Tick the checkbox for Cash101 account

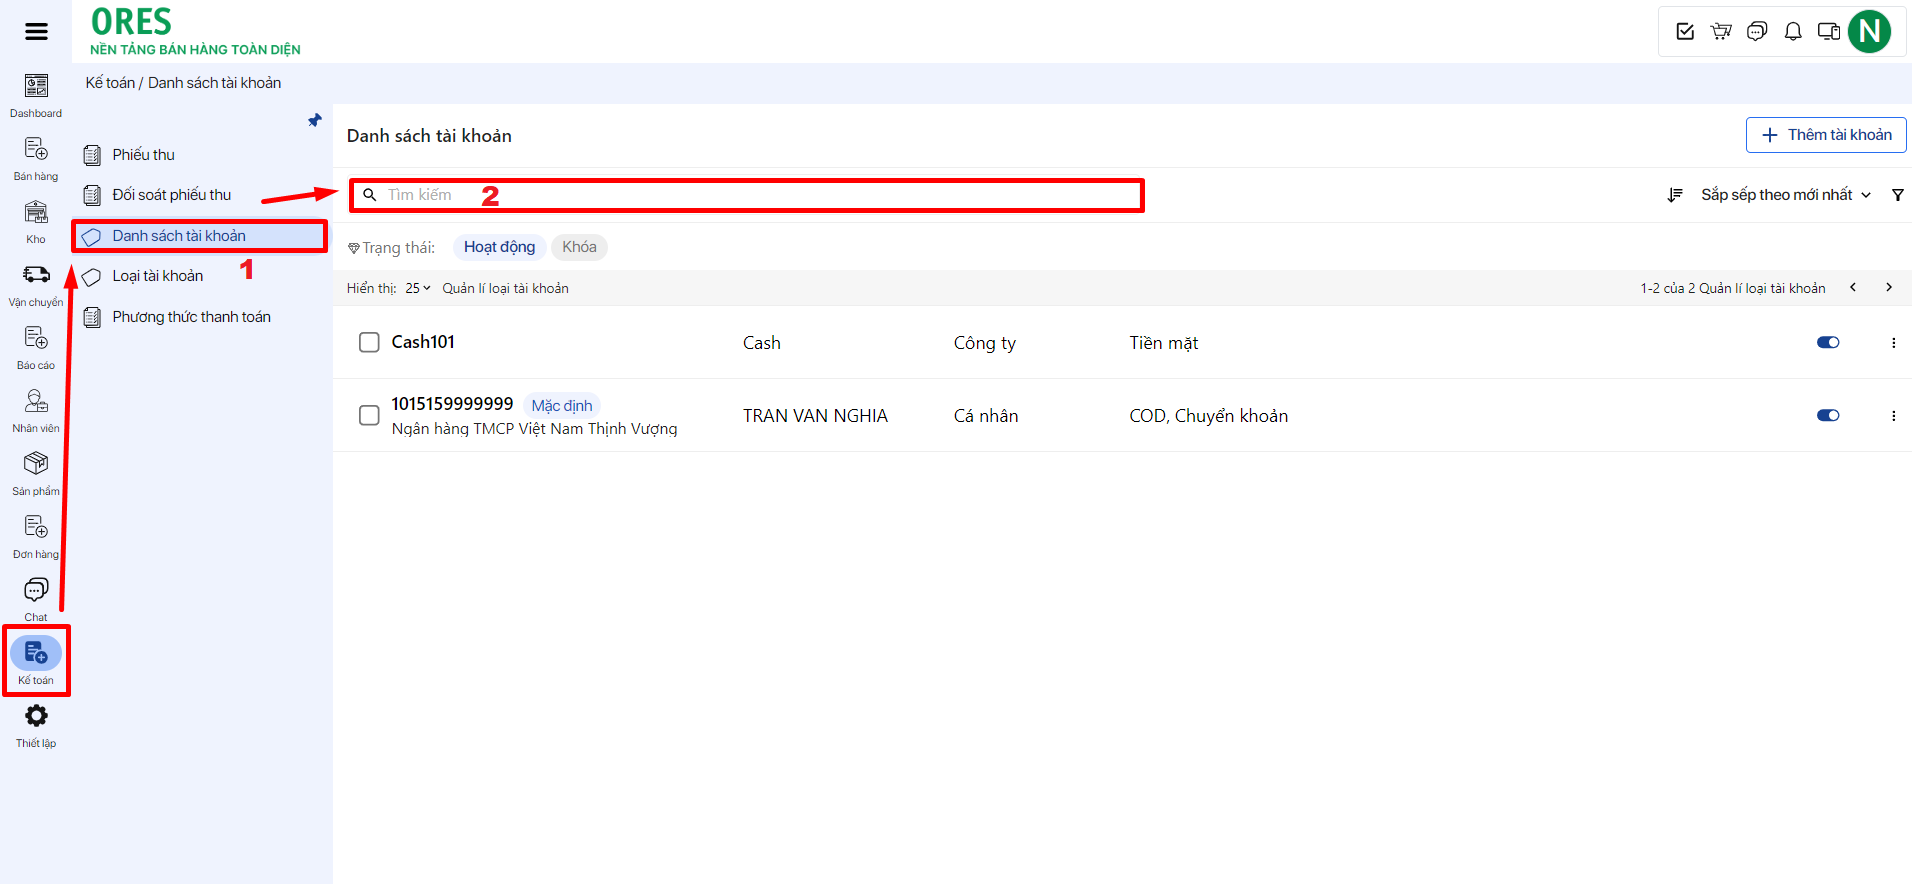(x=369, y=343)
